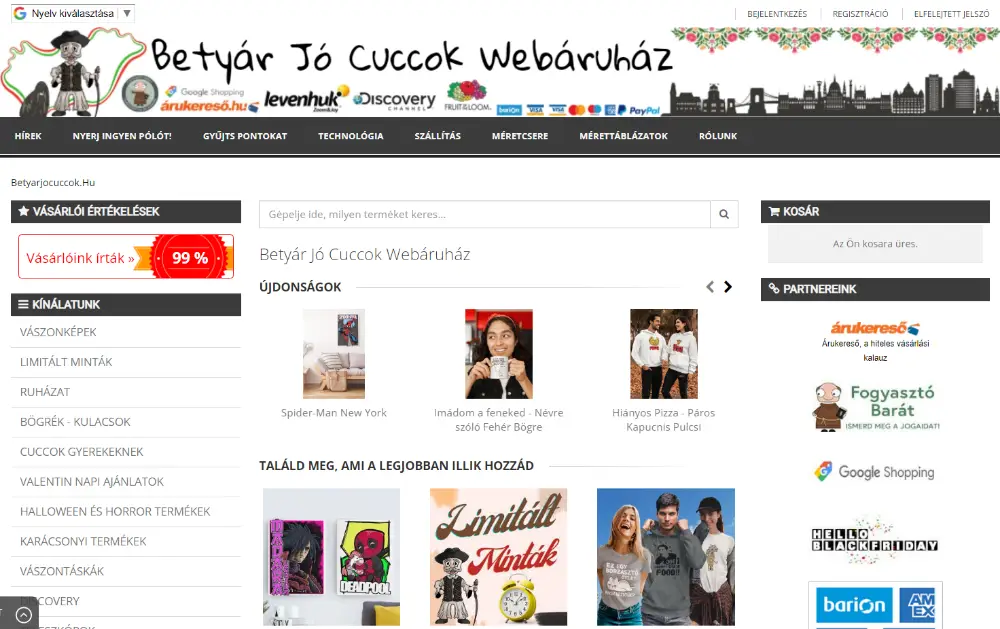This screenshot has width=1000, height=629.
Task: Click the search magnifier icon button
Action: click(724, 214)
